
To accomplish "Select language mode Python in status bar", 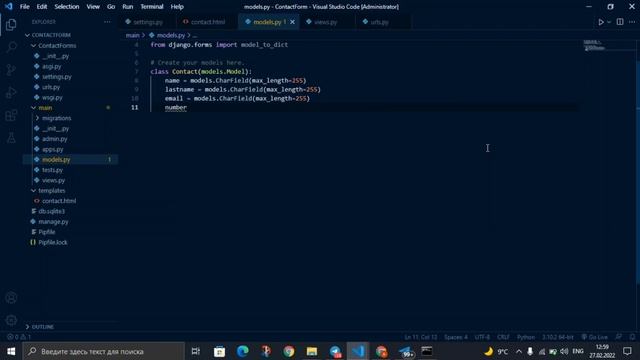I will 526,337.
